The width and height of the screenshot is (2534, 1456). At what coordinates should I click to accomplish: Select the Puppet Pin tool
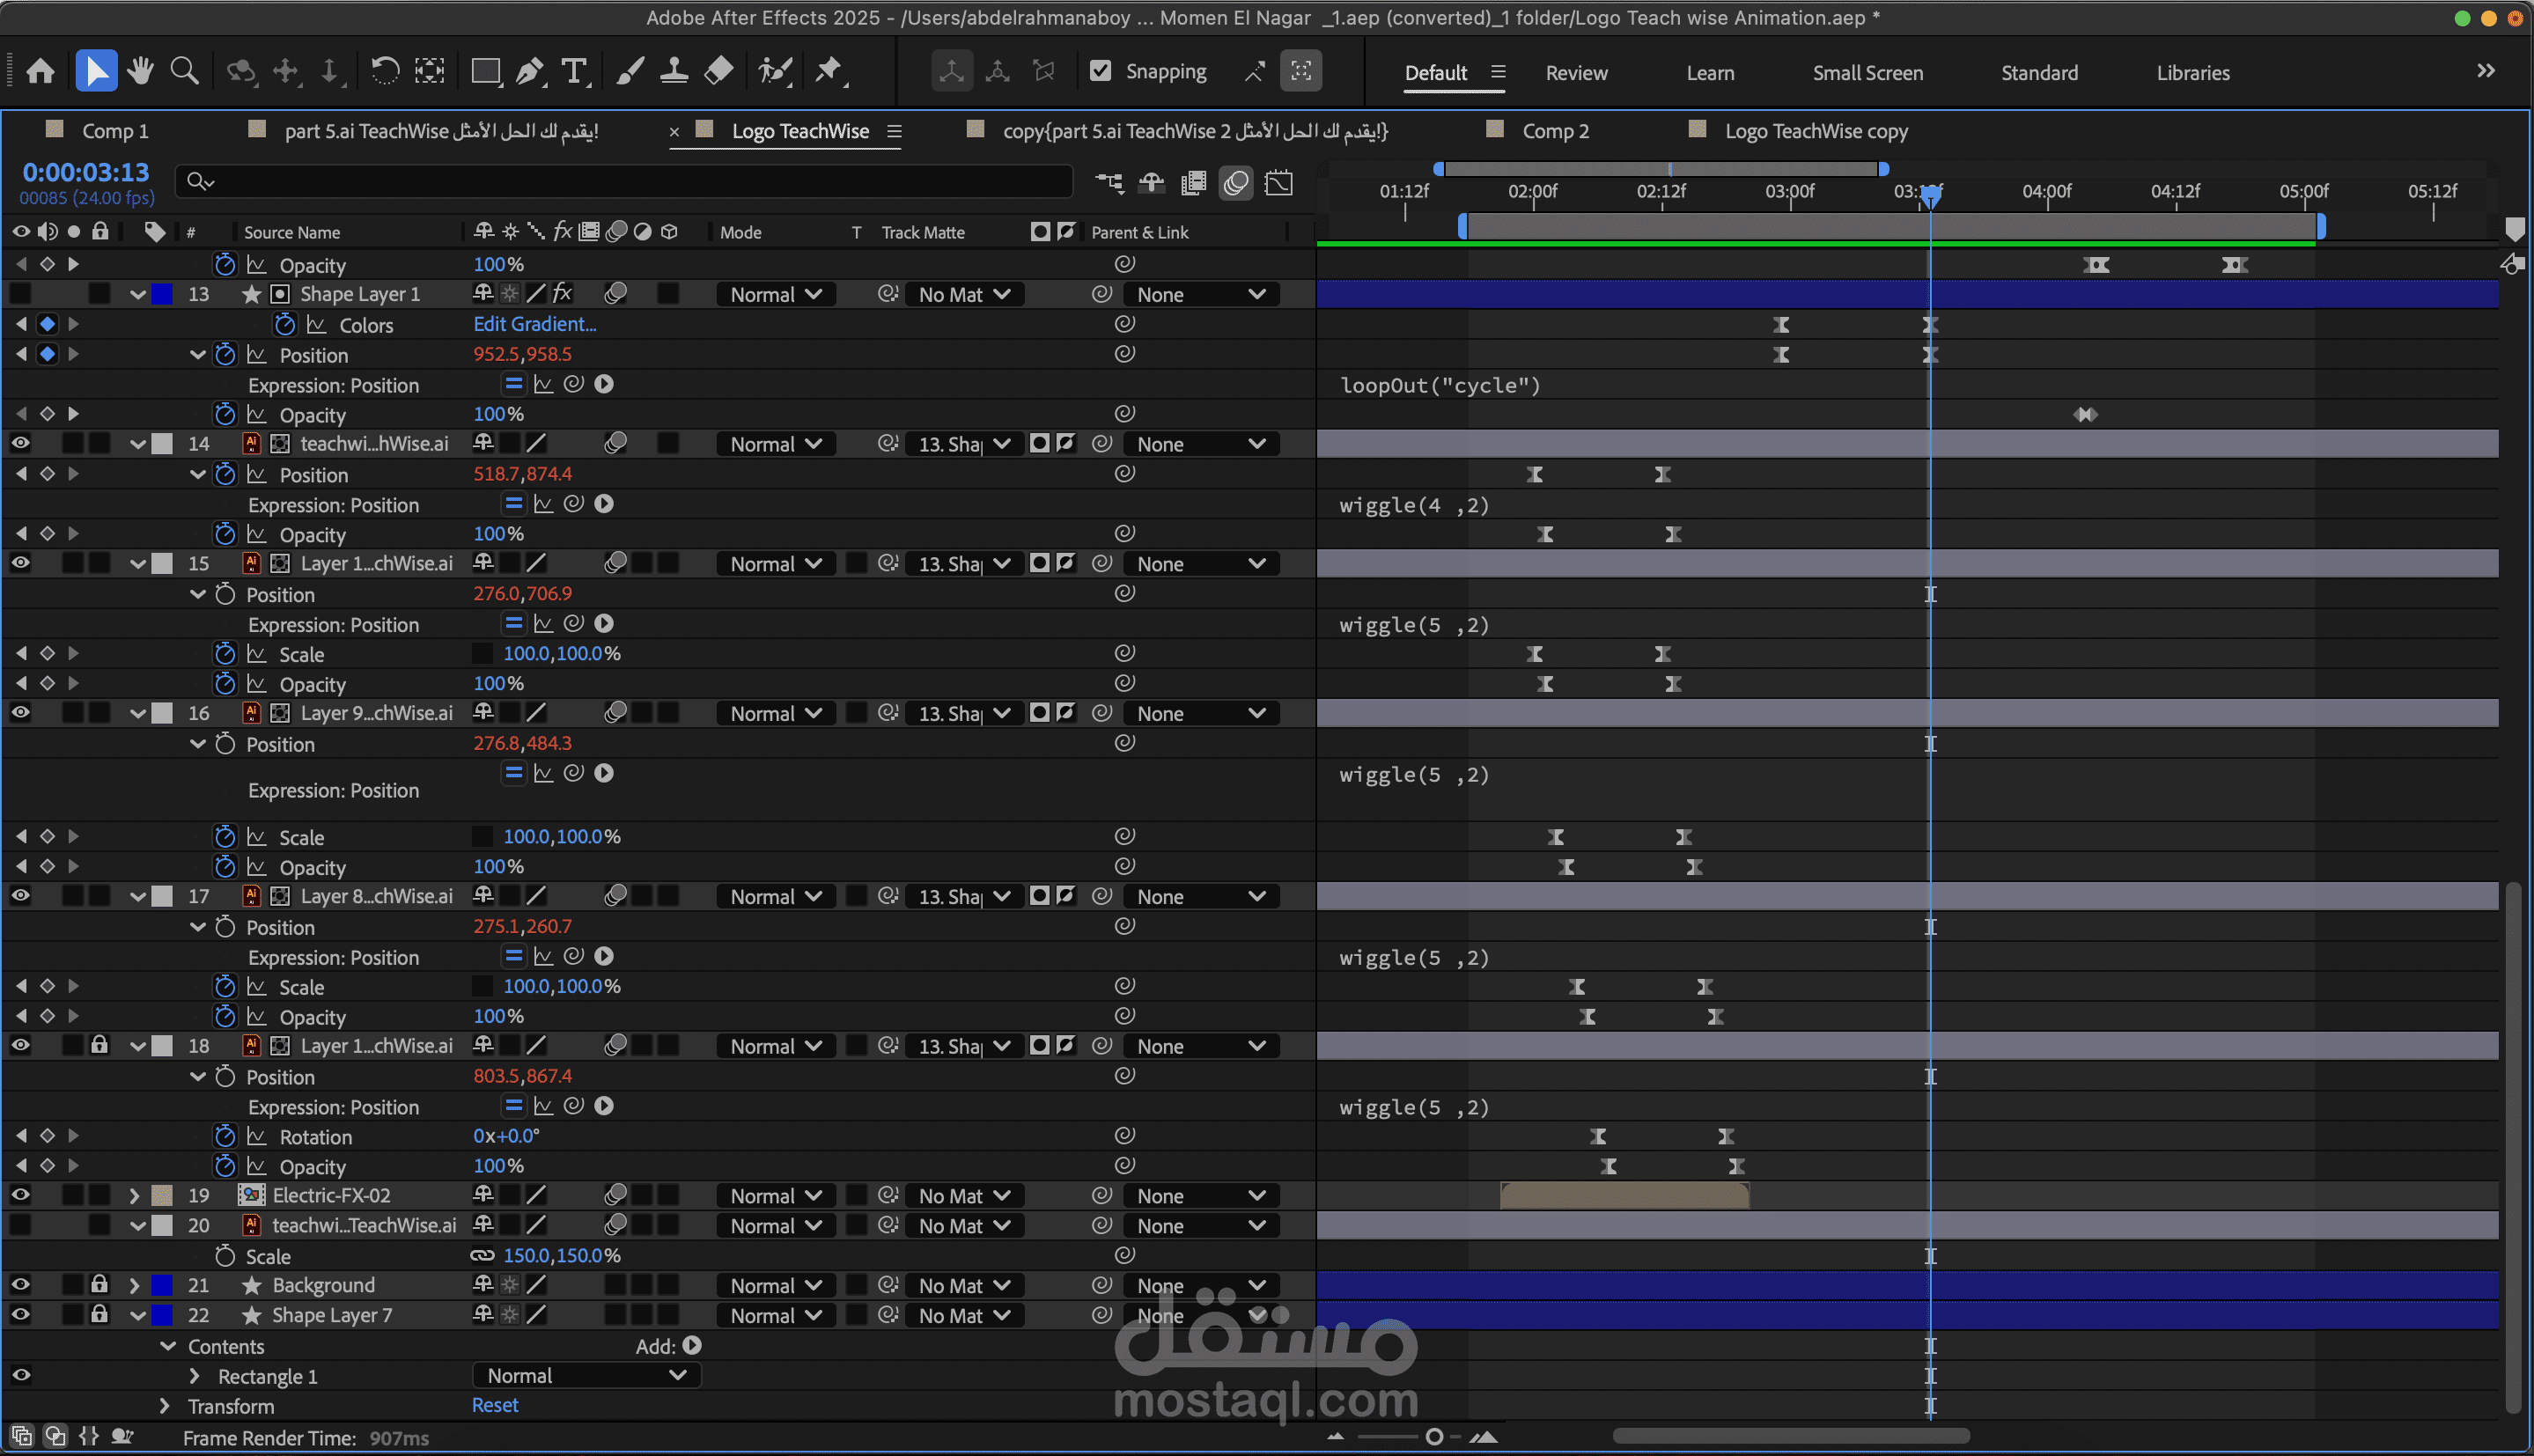coord(829,71)
